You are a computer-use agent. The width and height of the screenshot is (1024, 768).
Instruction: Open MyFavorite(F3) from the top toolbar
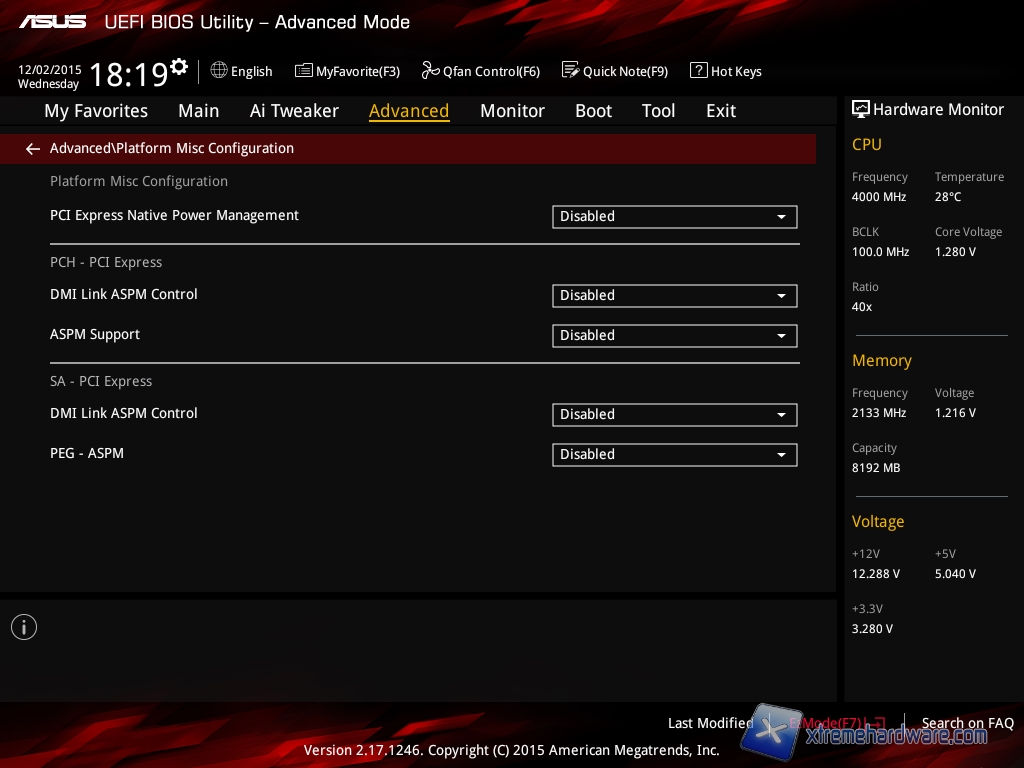(x=347, y=71)
